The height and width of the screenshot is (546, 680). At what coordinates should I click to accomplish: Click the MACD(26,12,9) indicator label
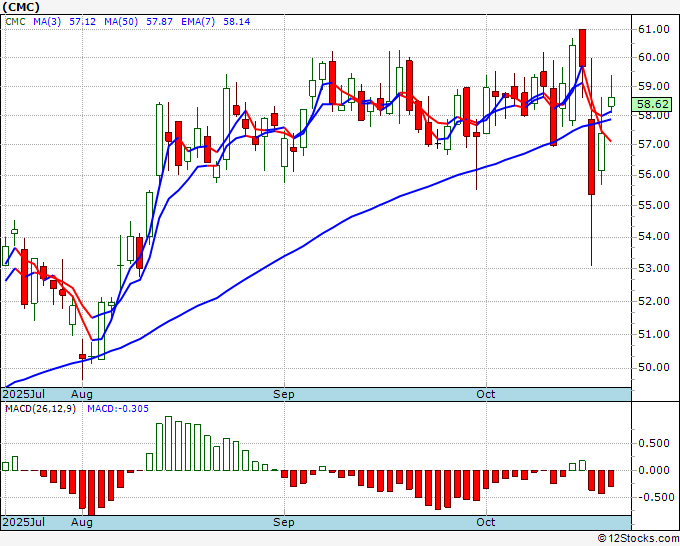40,409
